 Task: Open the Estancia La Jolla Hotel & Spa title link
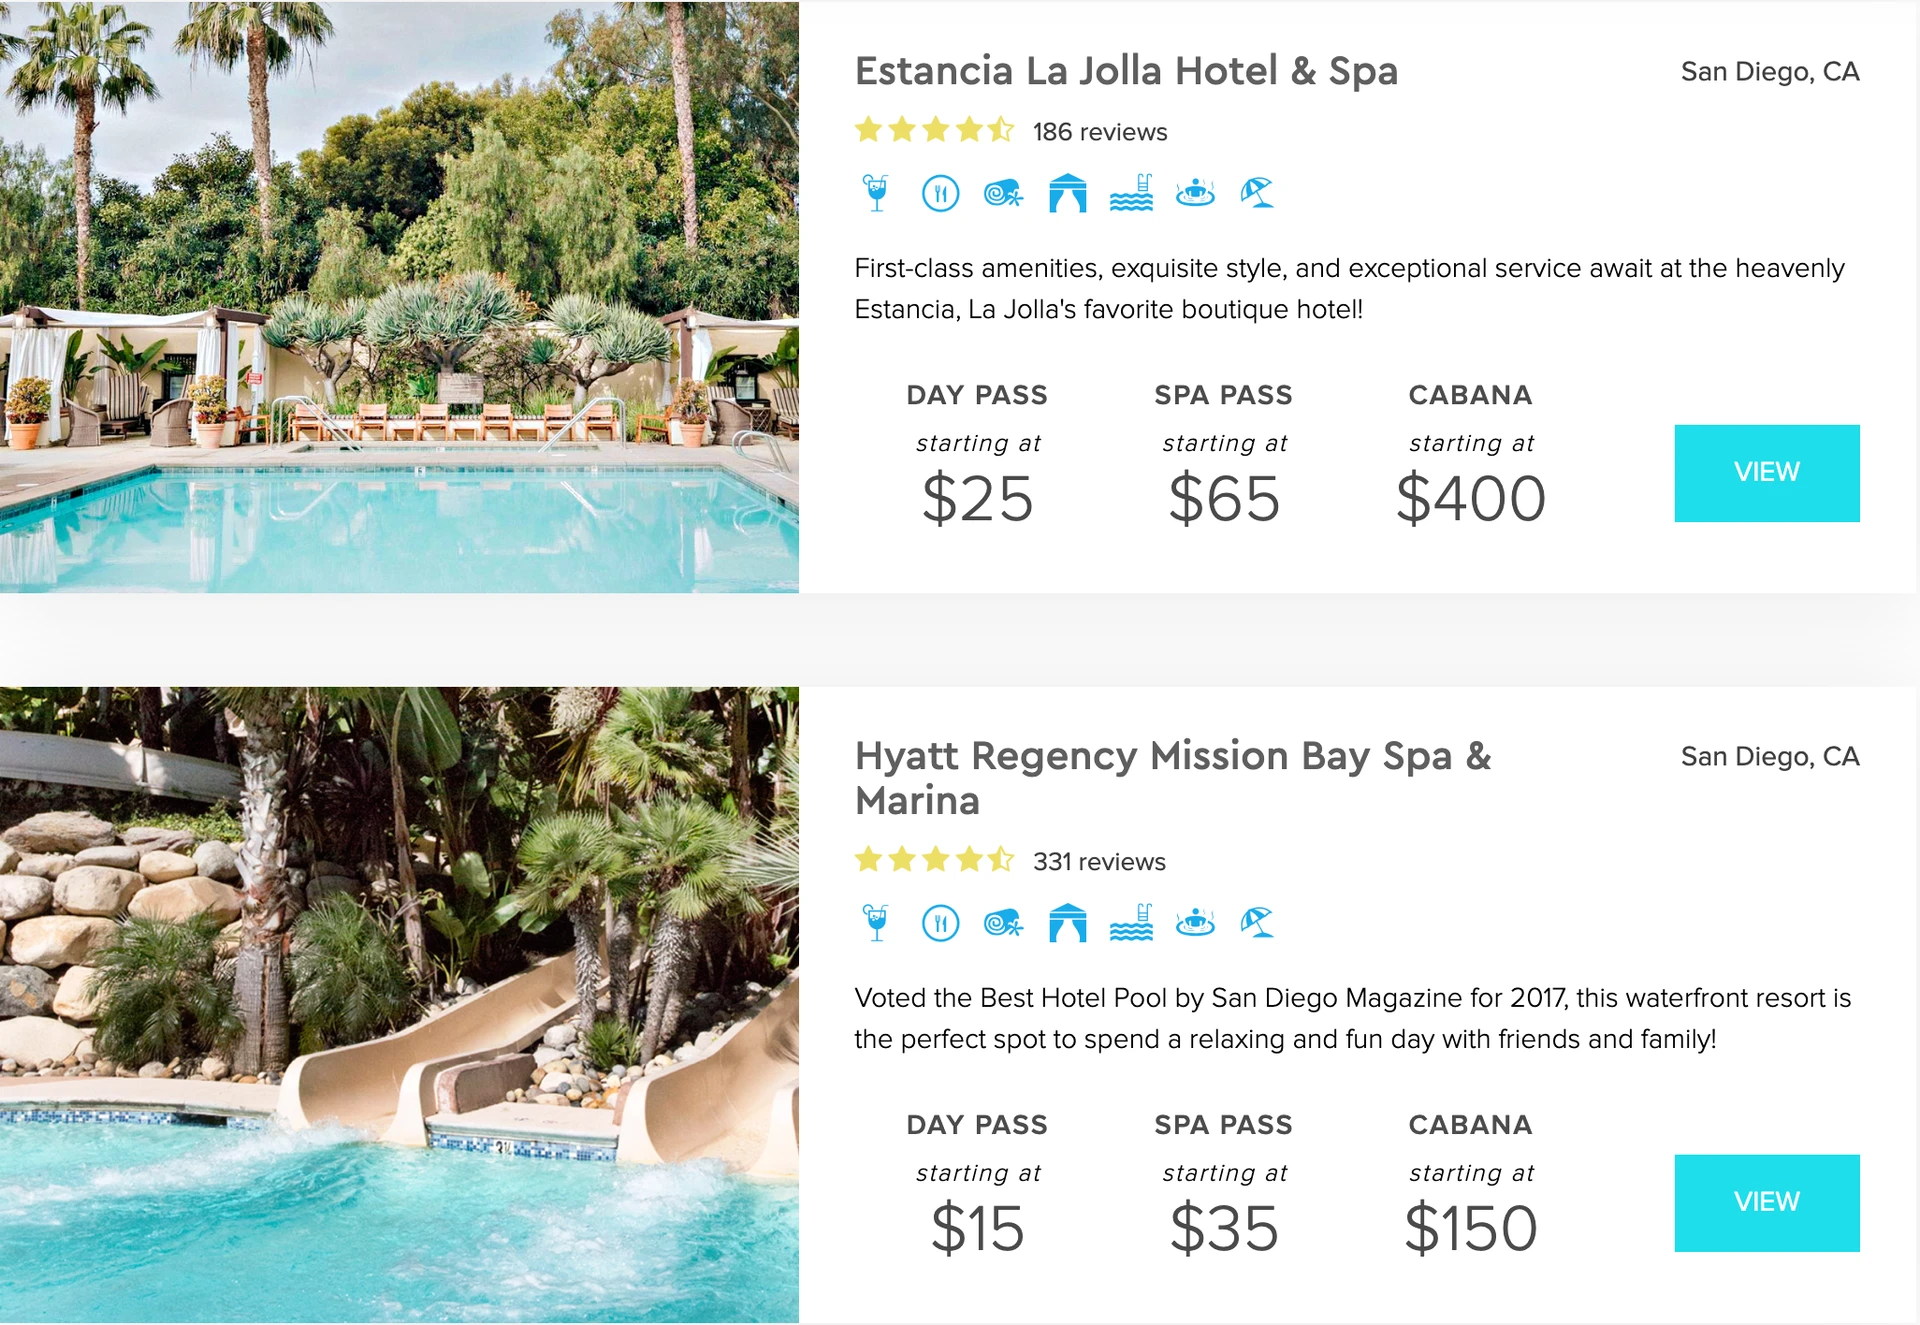pyautogui.click(x=1126, y=70)
